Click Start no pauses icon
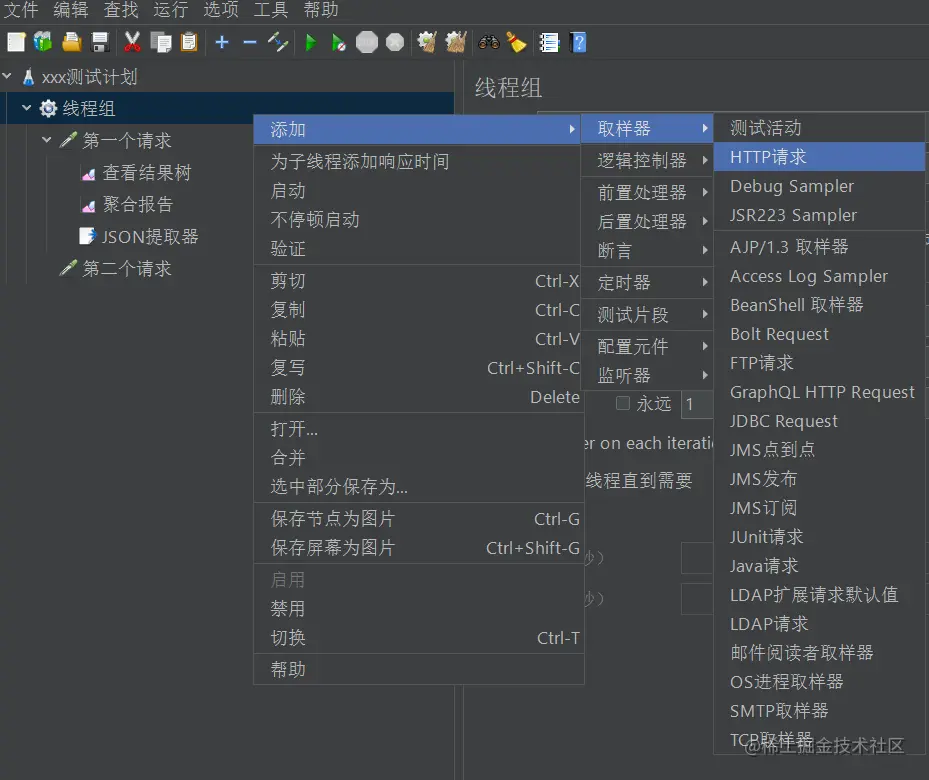The width and height of the screenshot is (929, 780). pyautogui.click(x=338, y=43)
